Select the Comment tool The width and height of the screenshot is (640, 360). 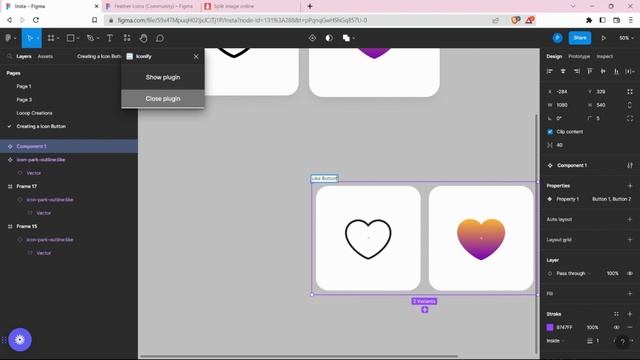tap(160, 38)
